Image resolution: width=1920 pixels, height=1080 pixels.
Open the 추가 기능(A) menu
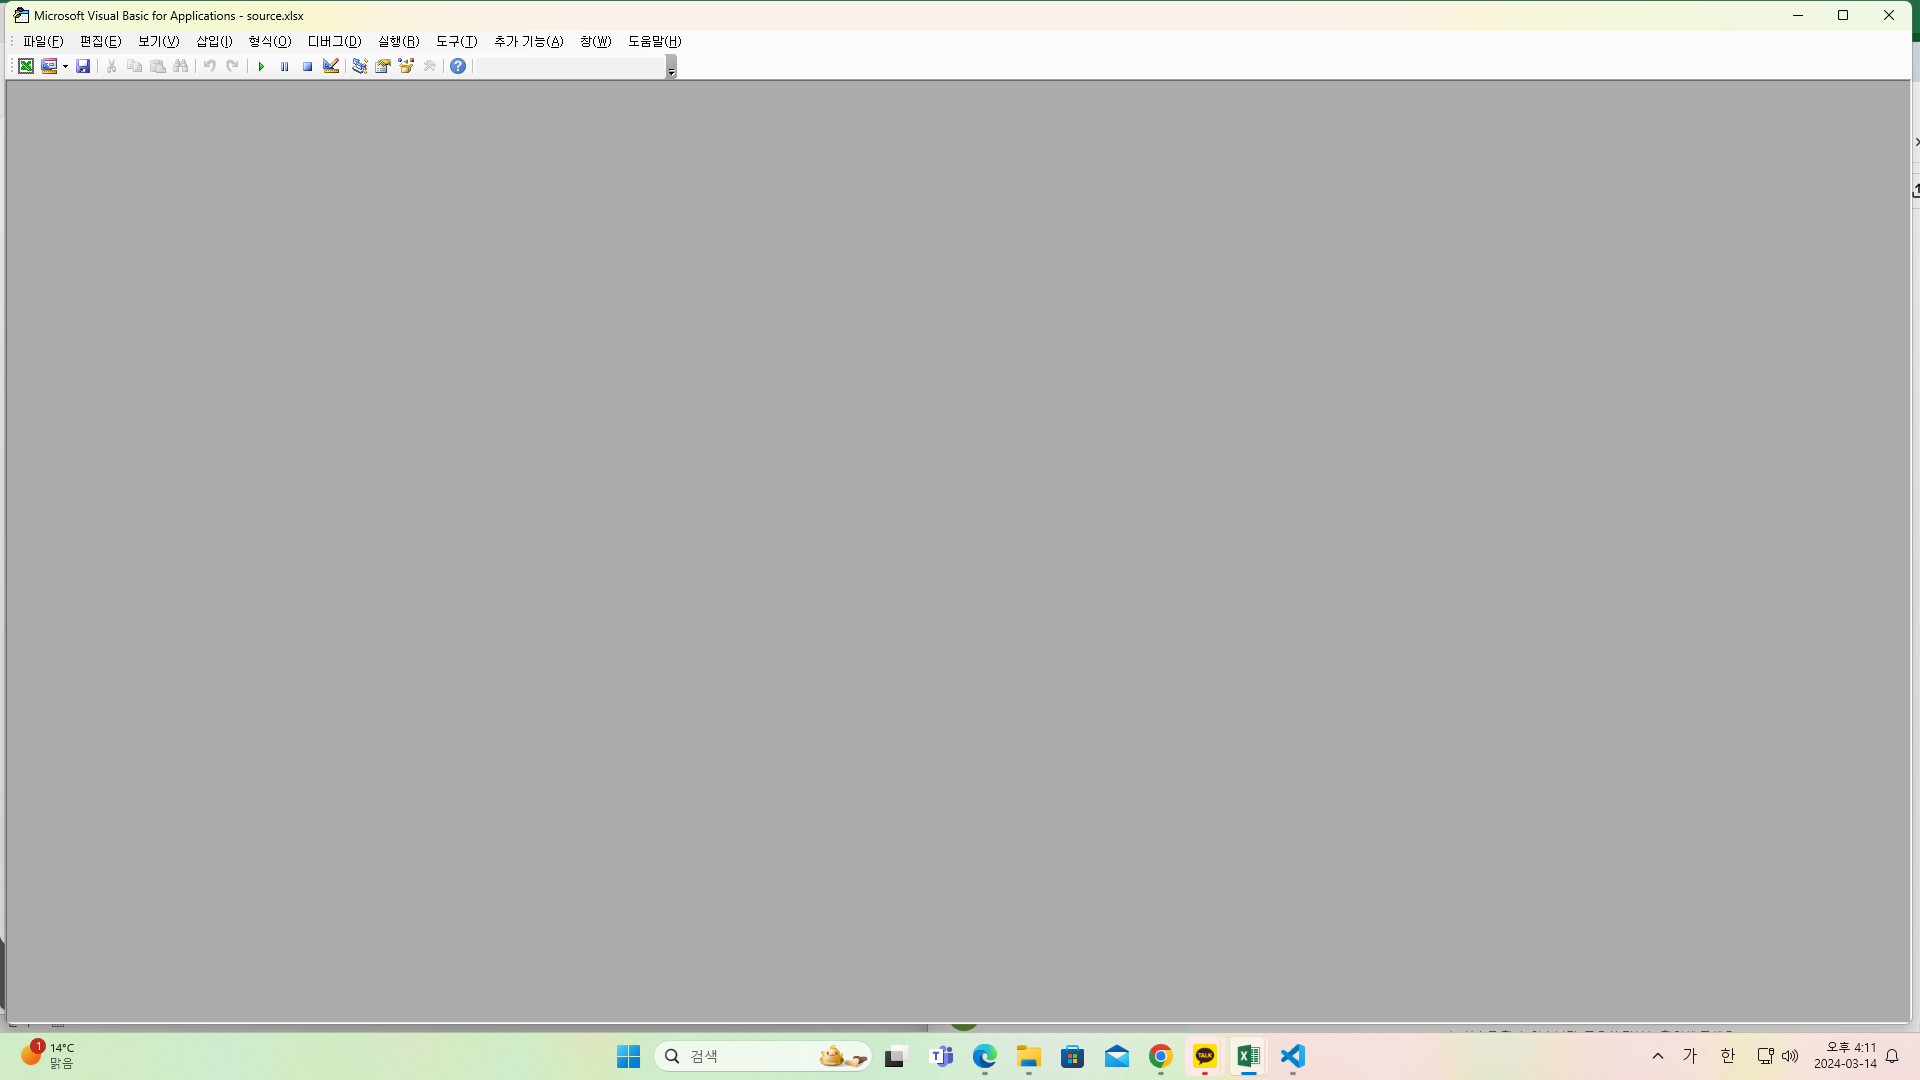[528, 41]
